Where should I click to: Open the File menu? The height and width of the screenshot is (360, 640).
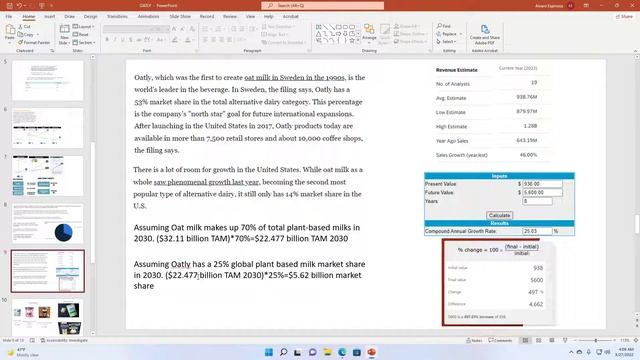(x=9, y=16)
